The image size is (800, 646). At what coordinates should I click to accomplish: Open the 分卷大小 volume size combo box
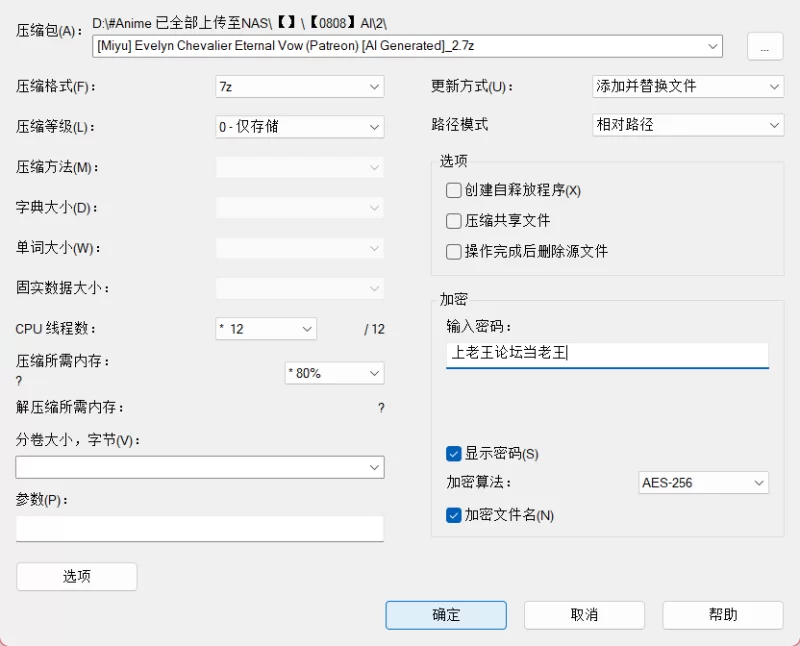pyautogui.click(x=200, y=467)
